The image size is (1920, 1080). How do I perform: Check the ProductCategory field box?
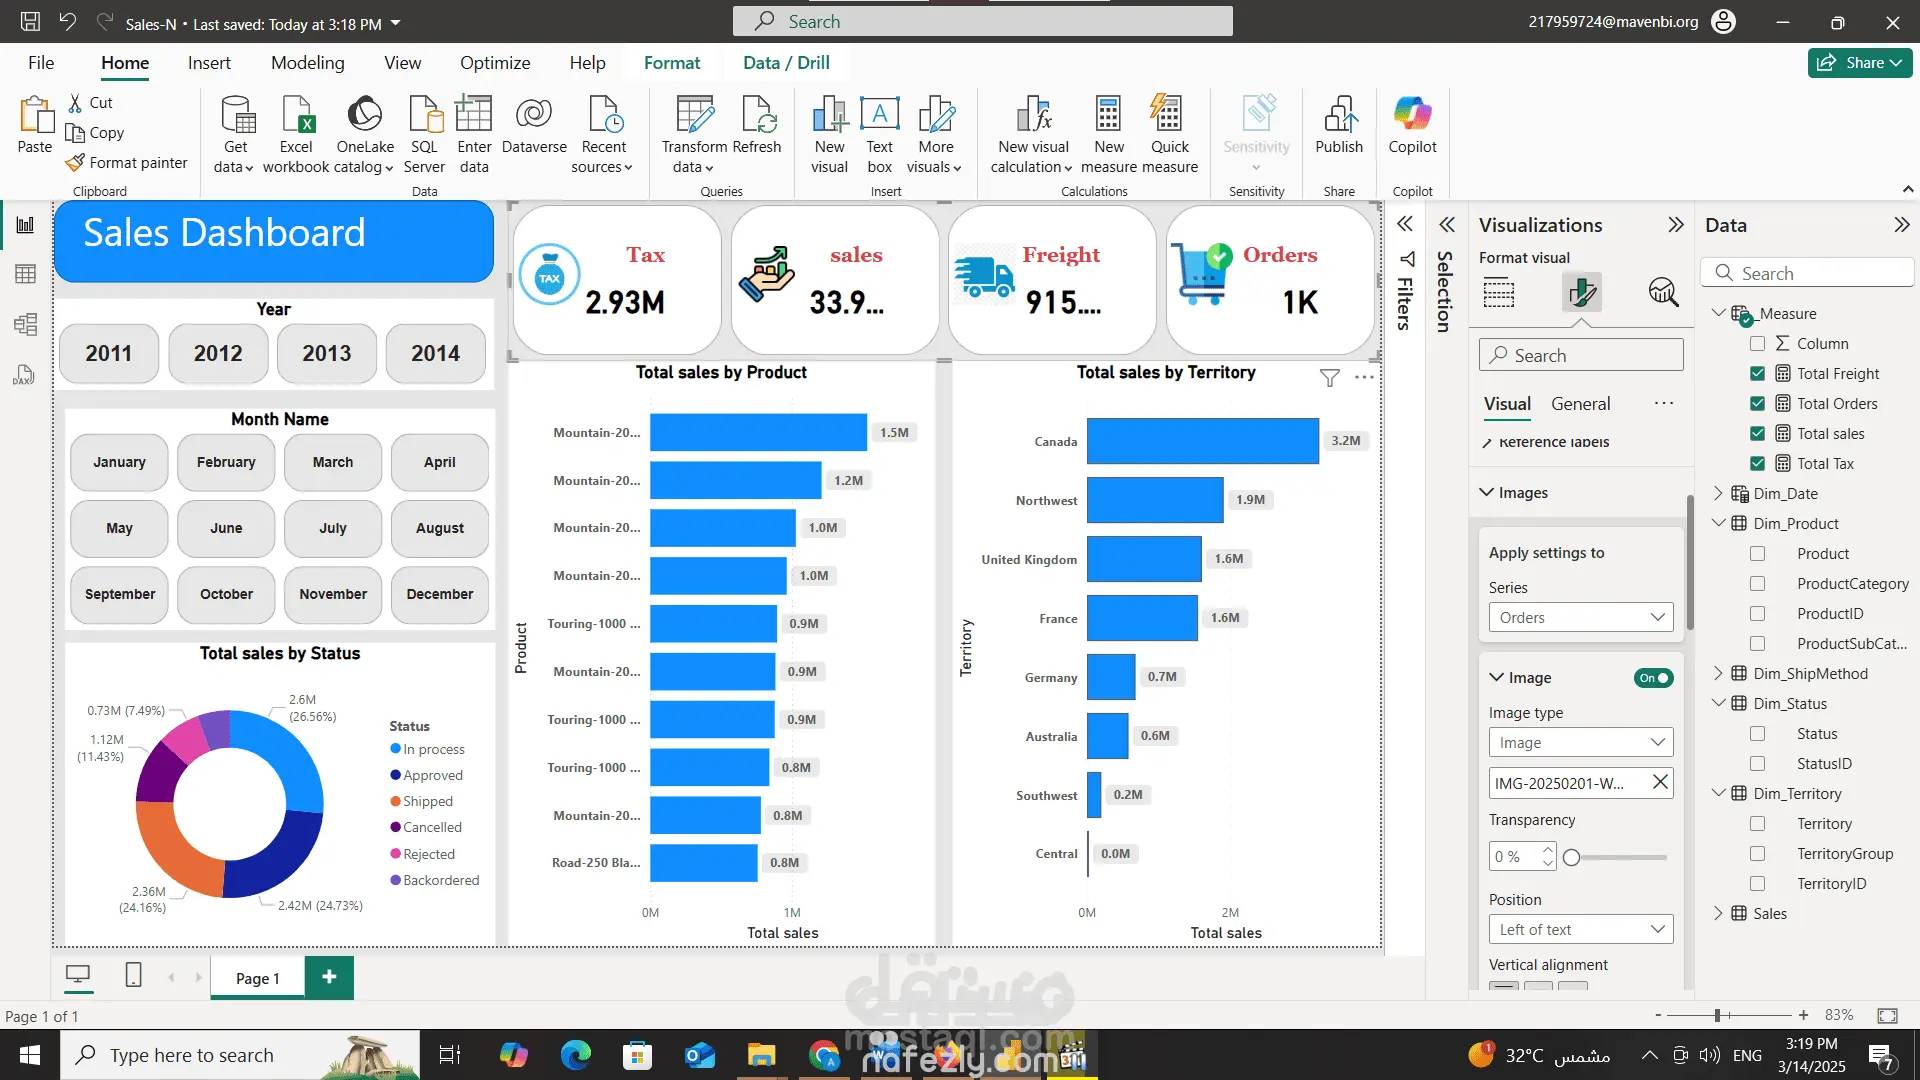[x=1757, y=583]
